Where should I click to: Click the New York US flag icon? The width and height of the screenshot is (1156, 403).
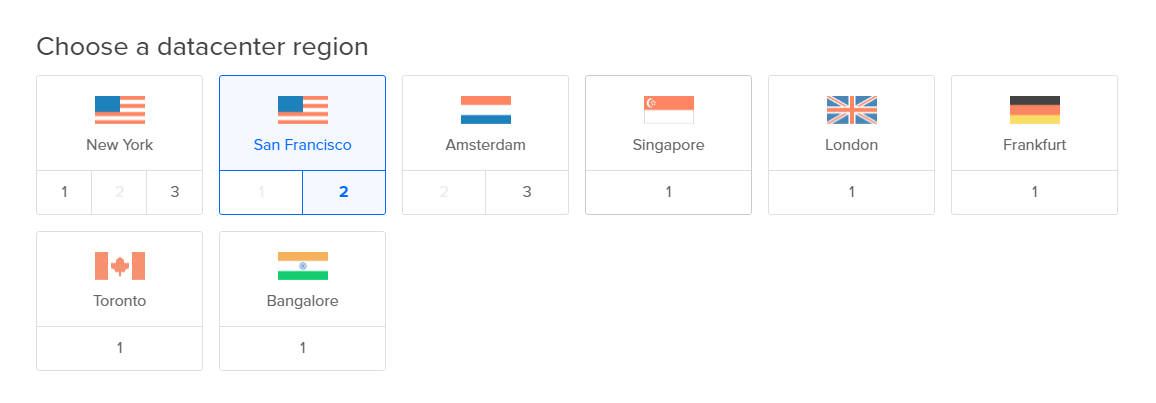(120, 110)
